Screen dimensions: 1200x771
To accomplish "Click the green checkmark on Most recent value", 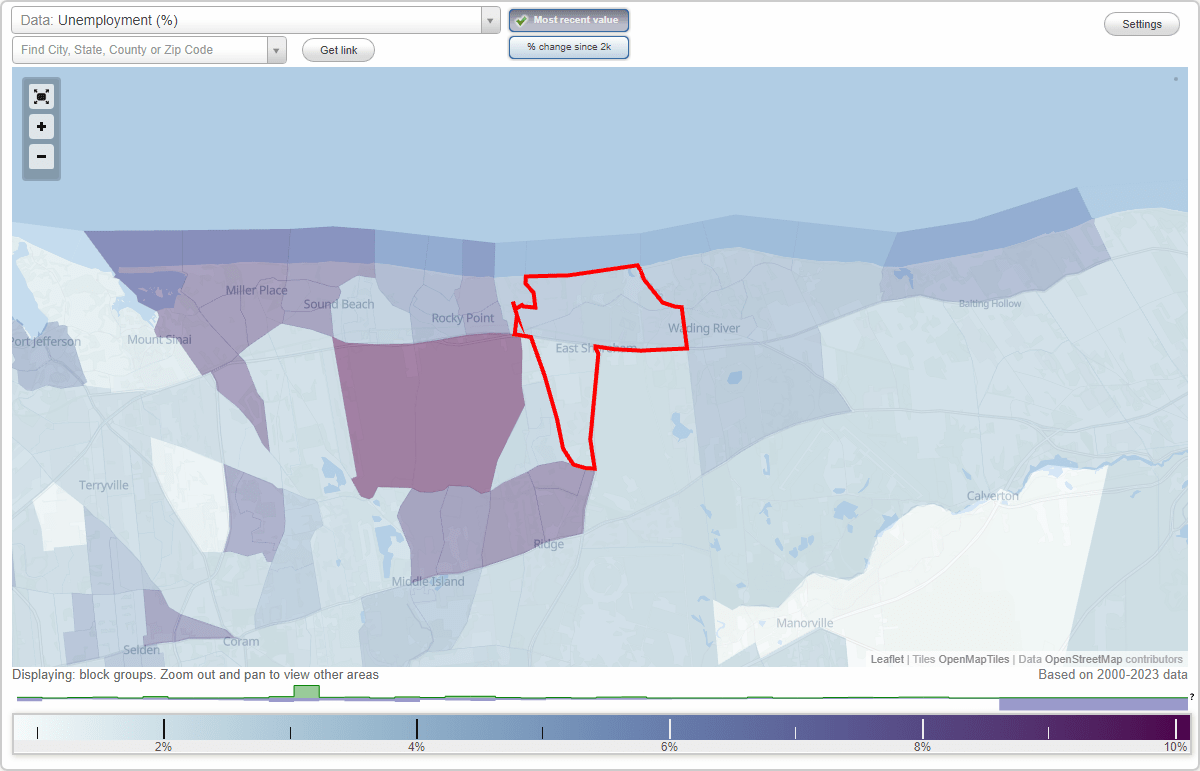I will [522, 20].
